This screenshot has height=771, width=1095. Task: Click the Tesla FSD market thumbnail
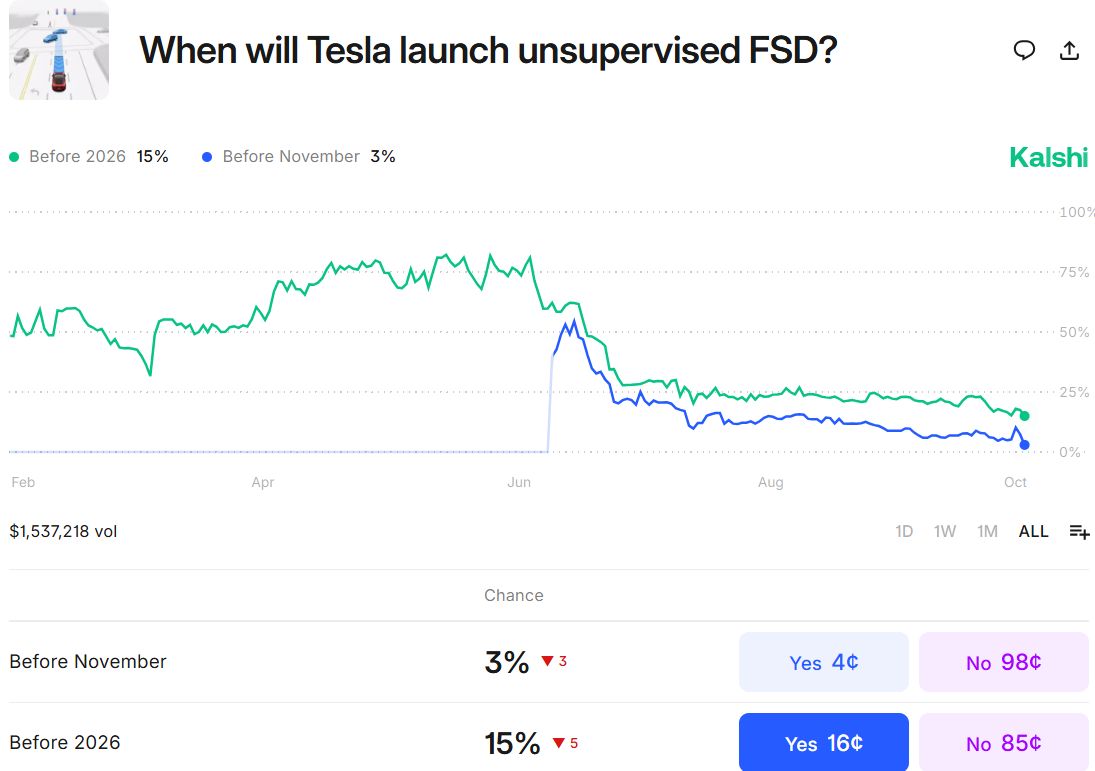(x=59, y=51)
